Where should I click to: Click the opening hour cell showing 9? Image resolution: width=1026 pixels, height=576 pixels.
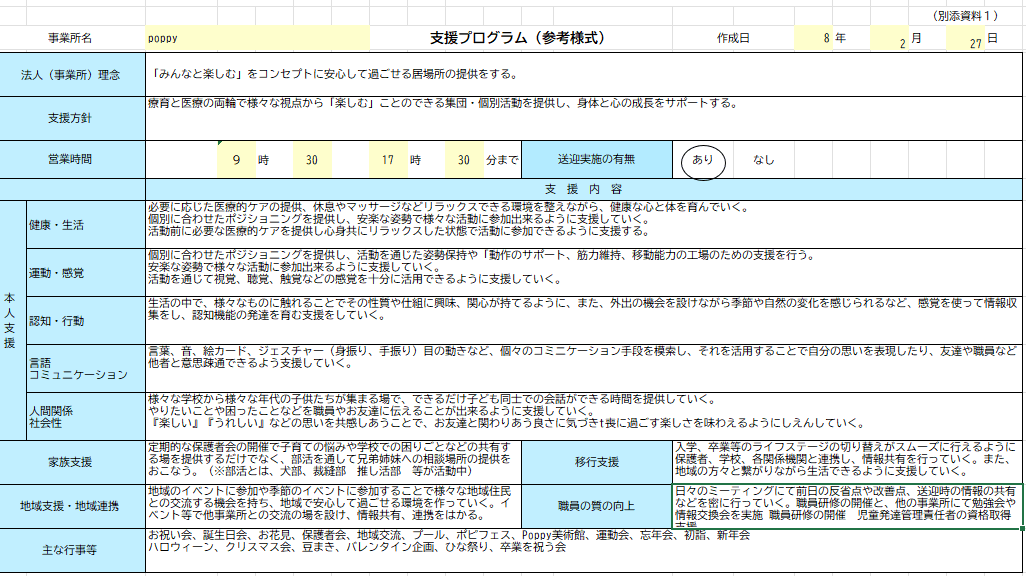click(237, 160)
